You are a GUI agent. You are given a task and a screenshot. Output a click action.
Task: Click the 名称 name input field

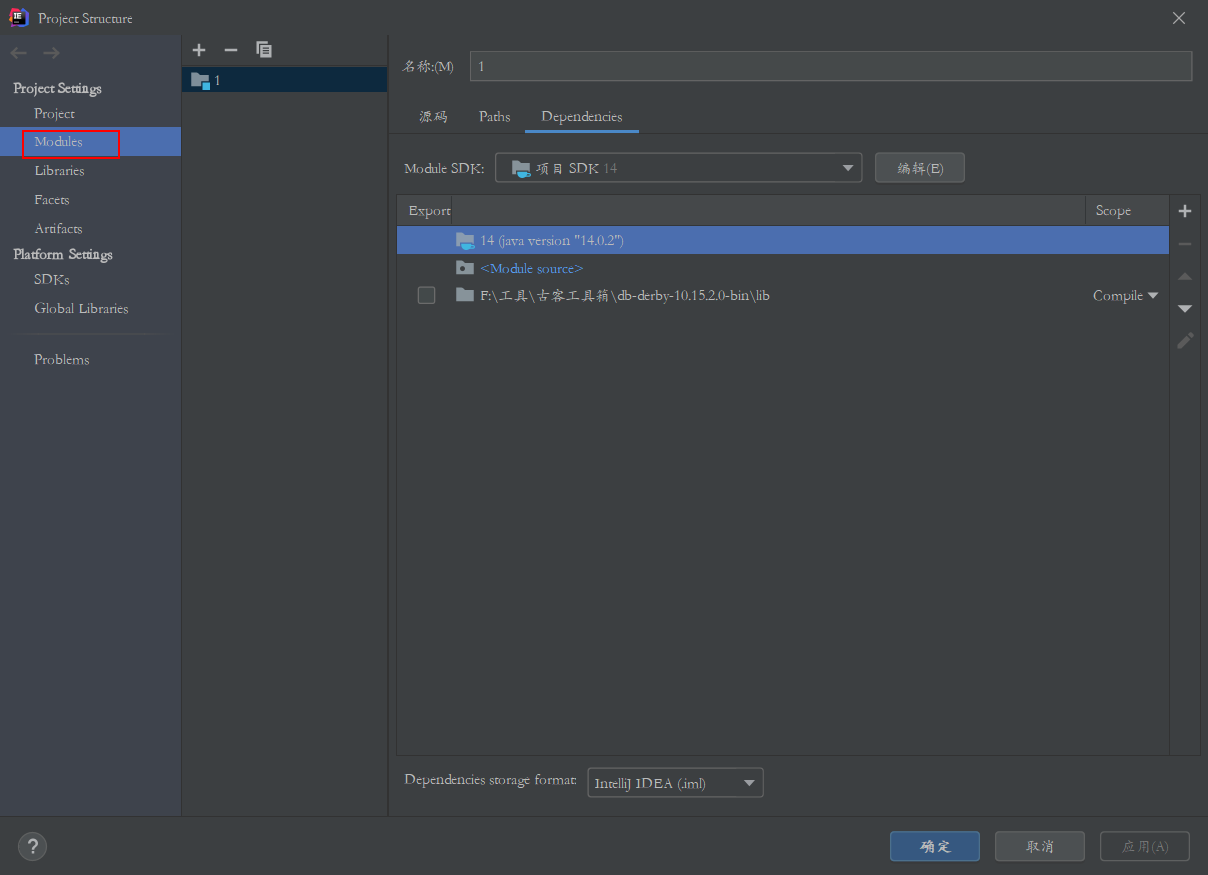[830, 66]
